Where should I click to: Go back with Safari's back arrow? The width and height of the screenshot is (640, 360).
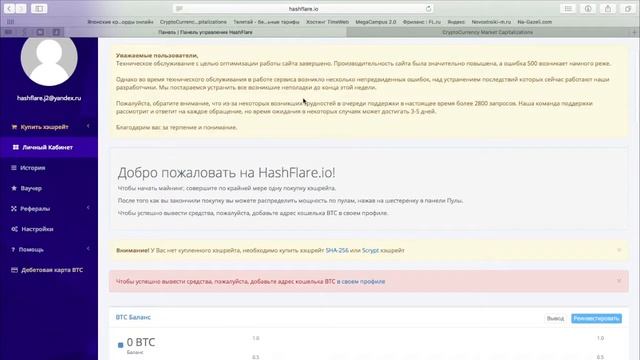tap(9, 9)
